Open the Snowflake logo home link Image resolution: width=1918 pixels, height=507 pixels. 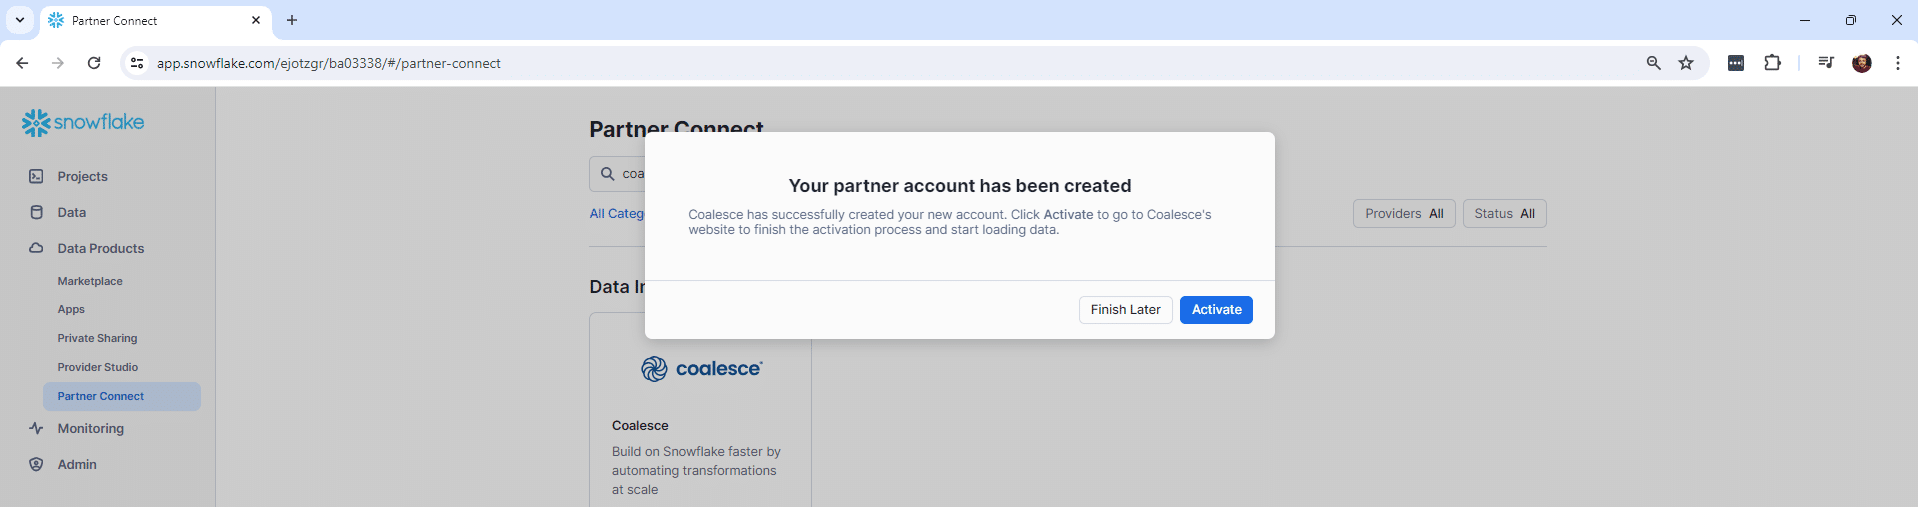83,122
